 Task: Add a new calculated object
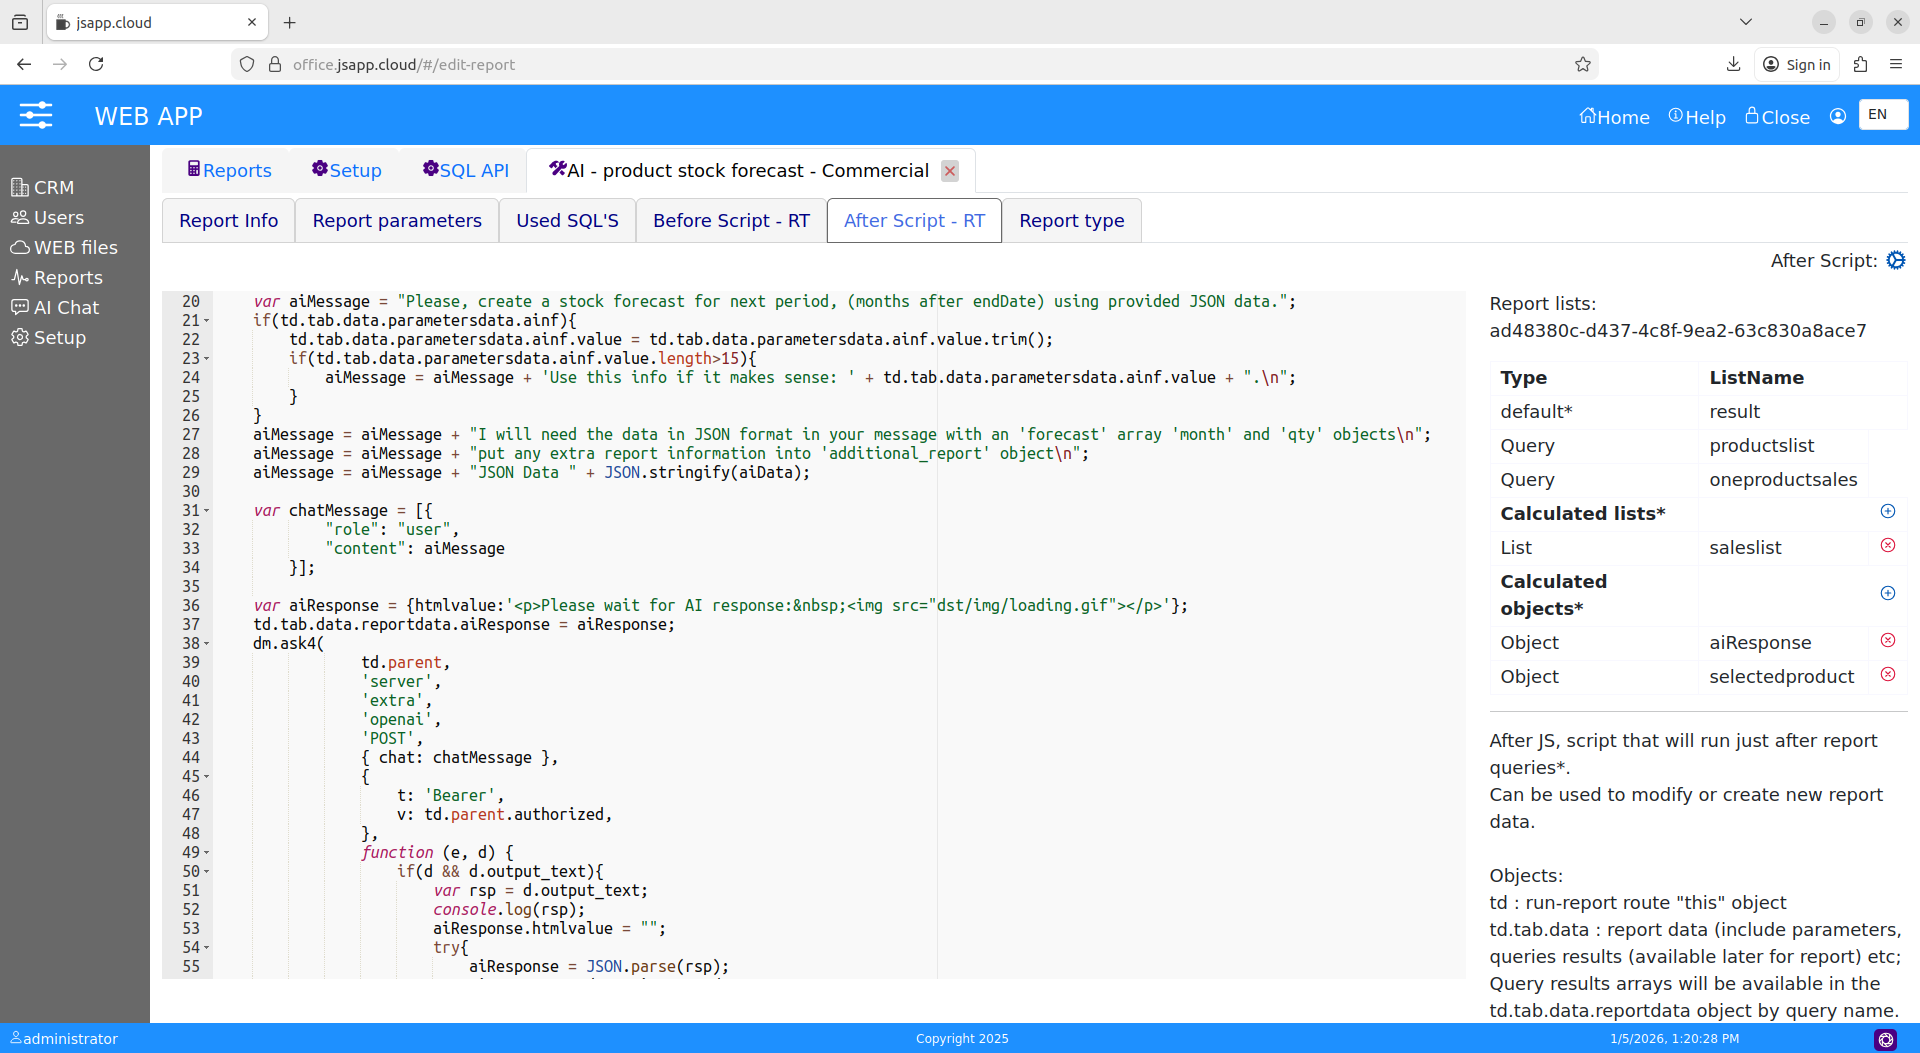click(1887, 594)
